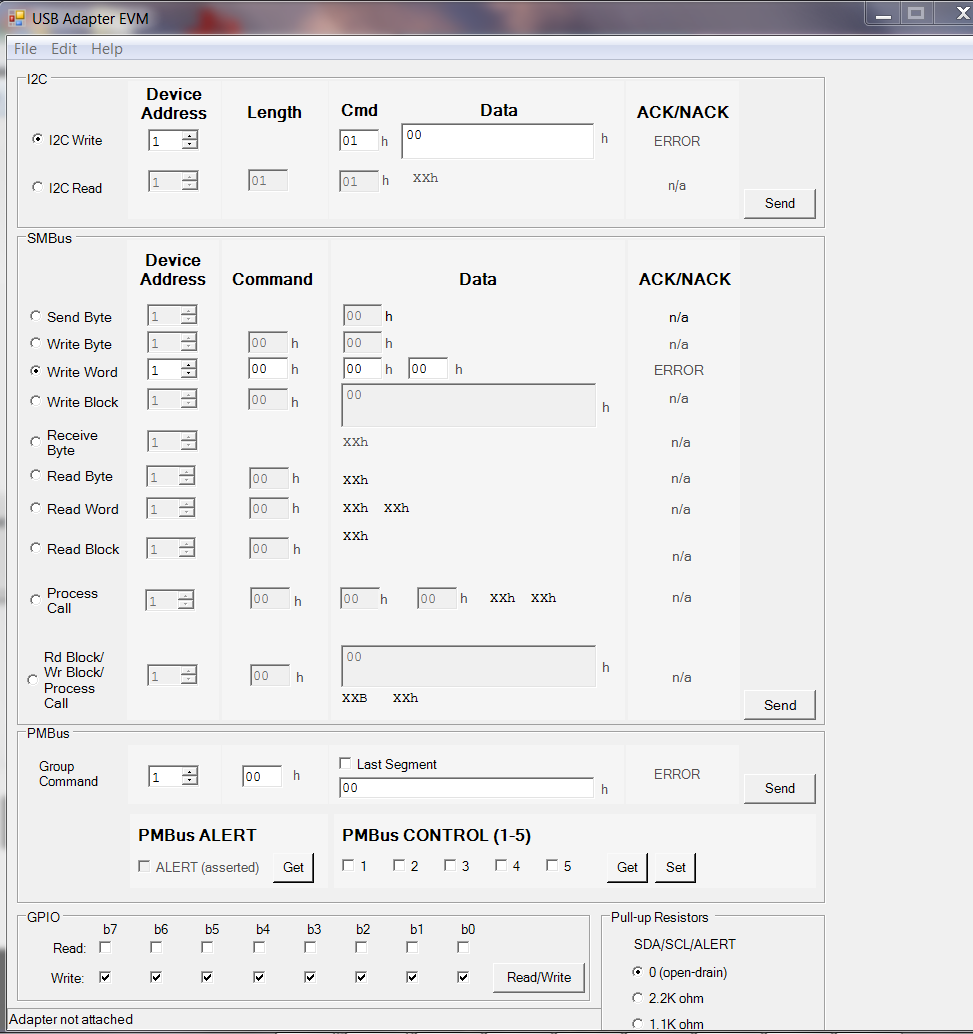Select 1.1K ohm pull-up resistor
Viewport: 973px width, 1034px height.
[637, 1023]
